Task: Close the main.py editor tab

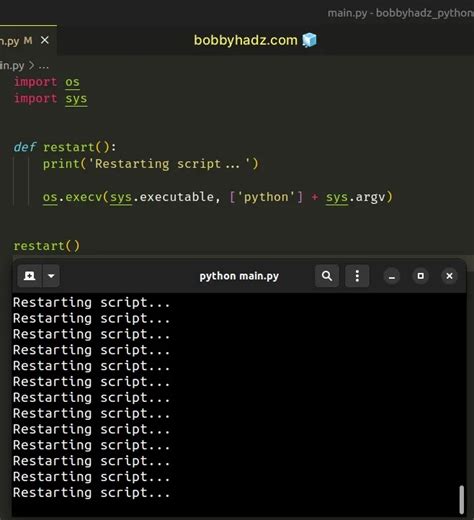Action: (45, 40)
